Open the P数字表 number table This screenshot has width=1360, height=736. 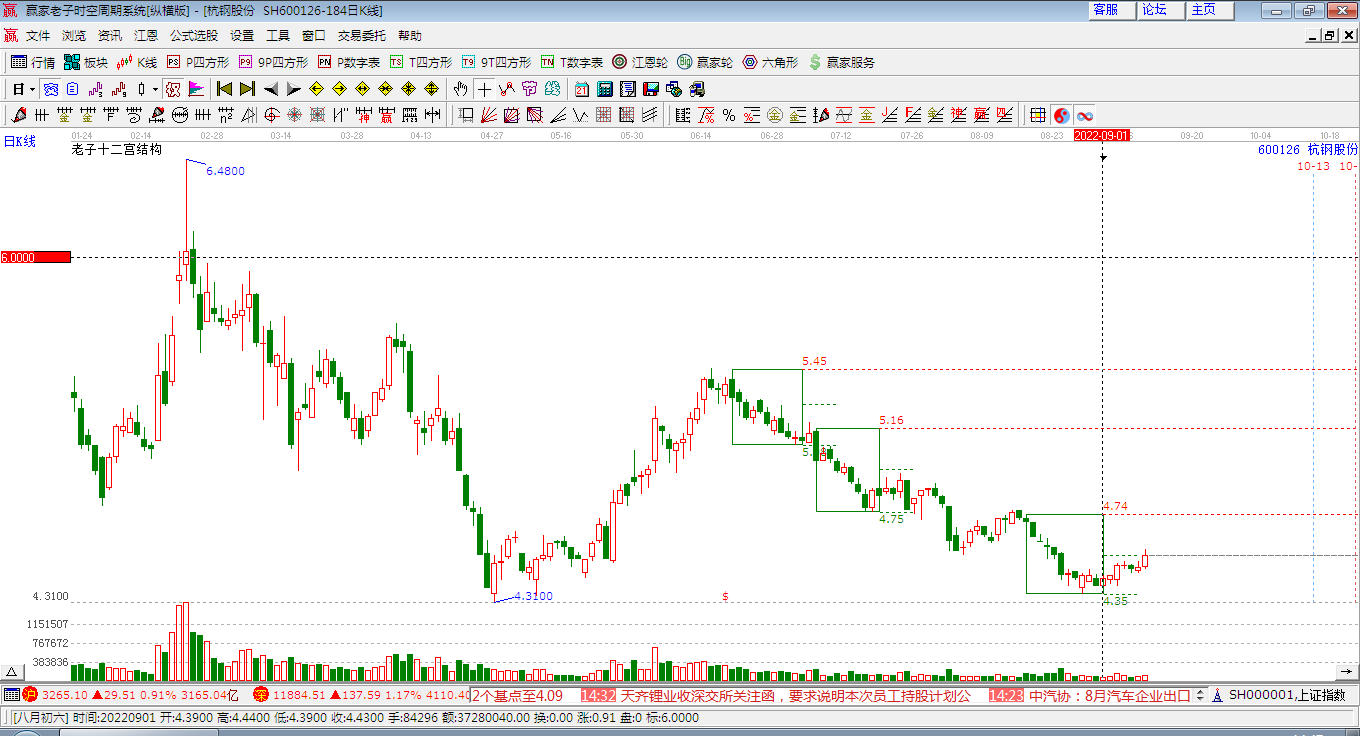pyautogui.click(x=349, y=62)
